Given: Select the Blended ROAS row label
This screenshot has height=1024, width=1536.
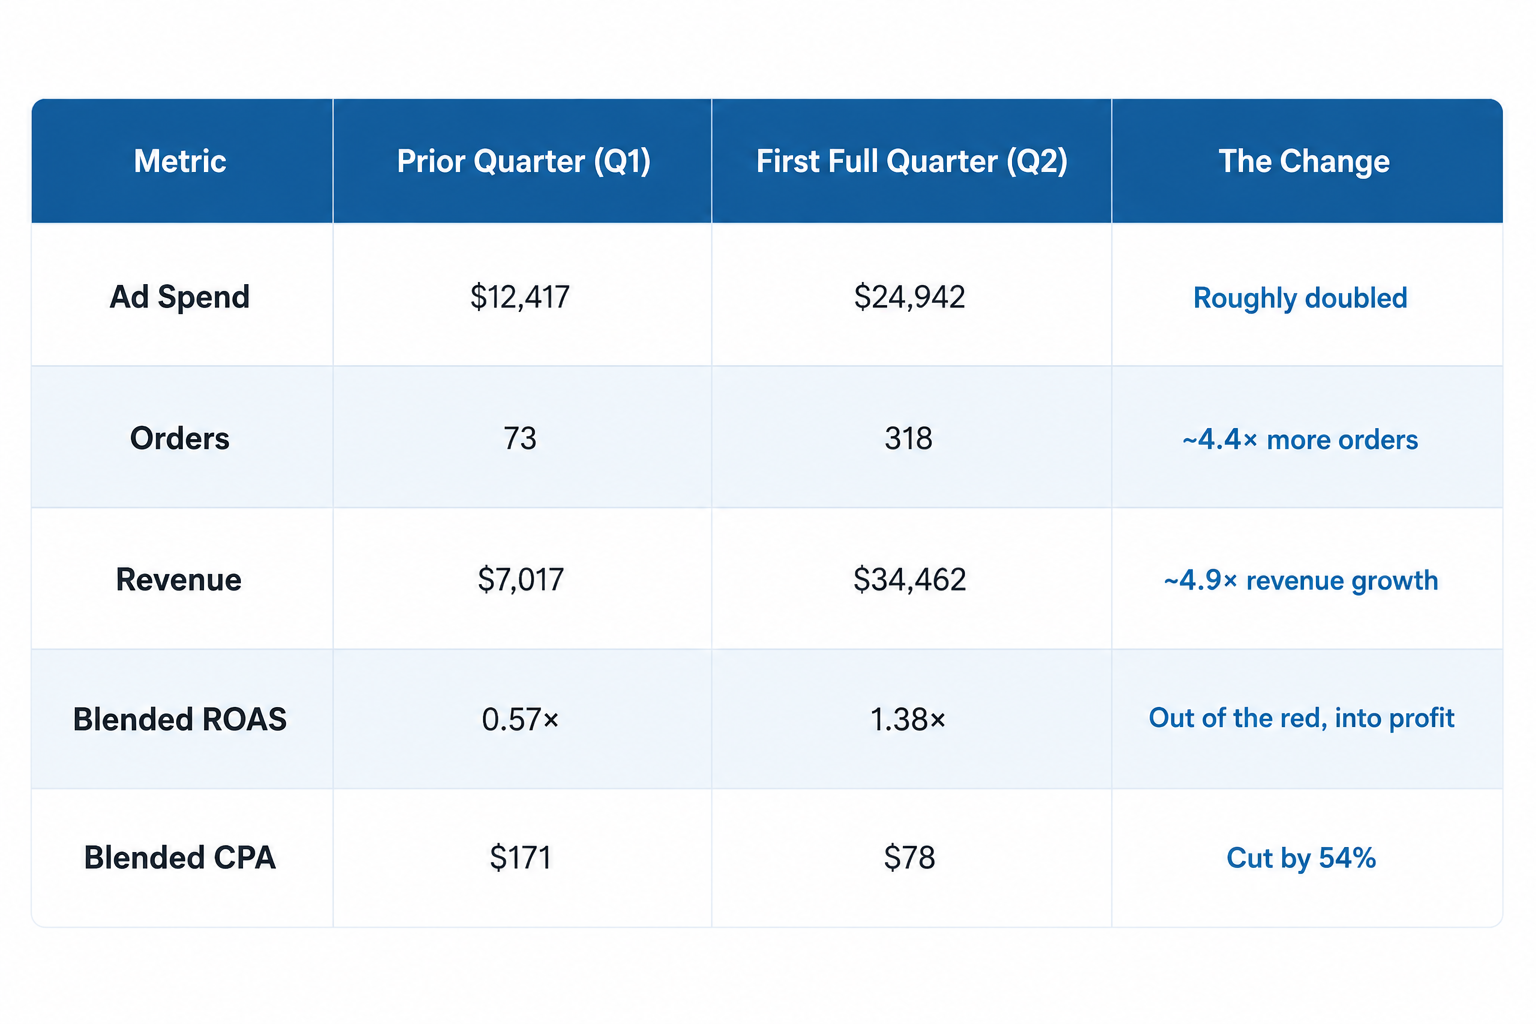Looking at the screenshot, I should (180, 719).
